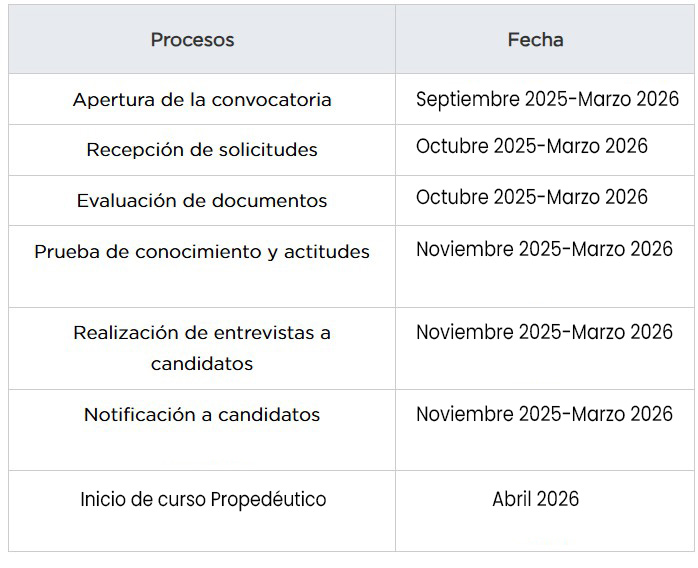Select the Evaluación de documentos cell
698x568 pixels.
pyautogui.click(x=202, y=200)
